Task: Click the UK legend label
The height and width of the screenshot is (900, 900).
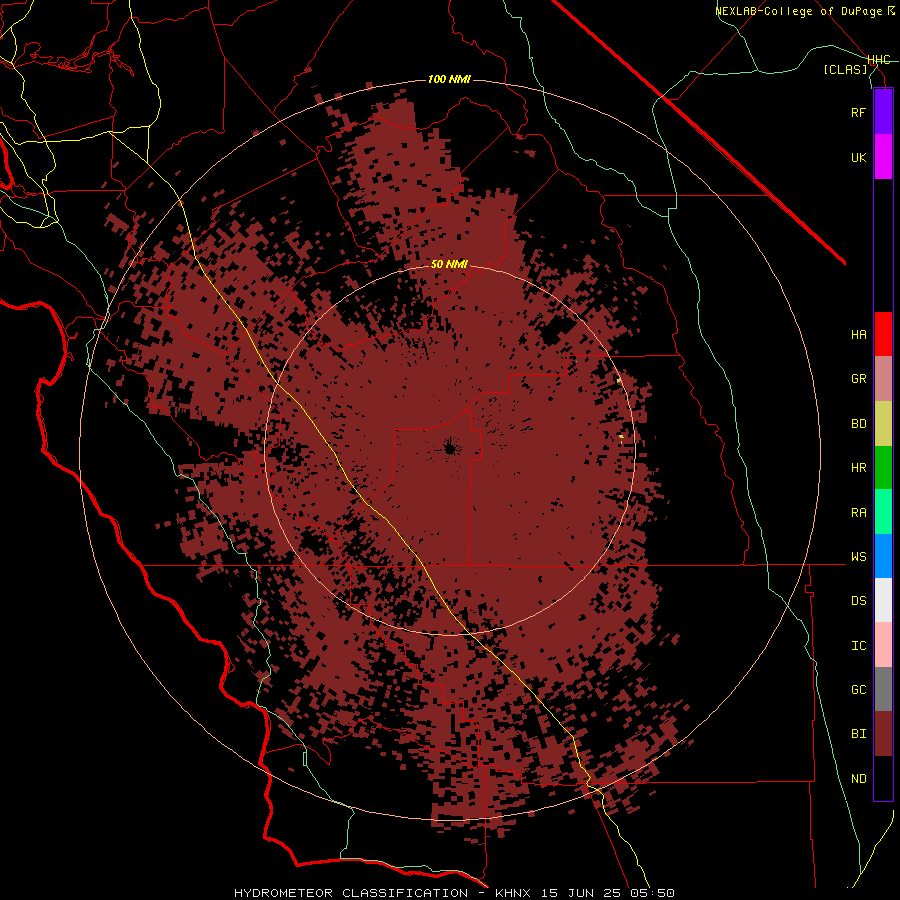Action: coord(858,158)
